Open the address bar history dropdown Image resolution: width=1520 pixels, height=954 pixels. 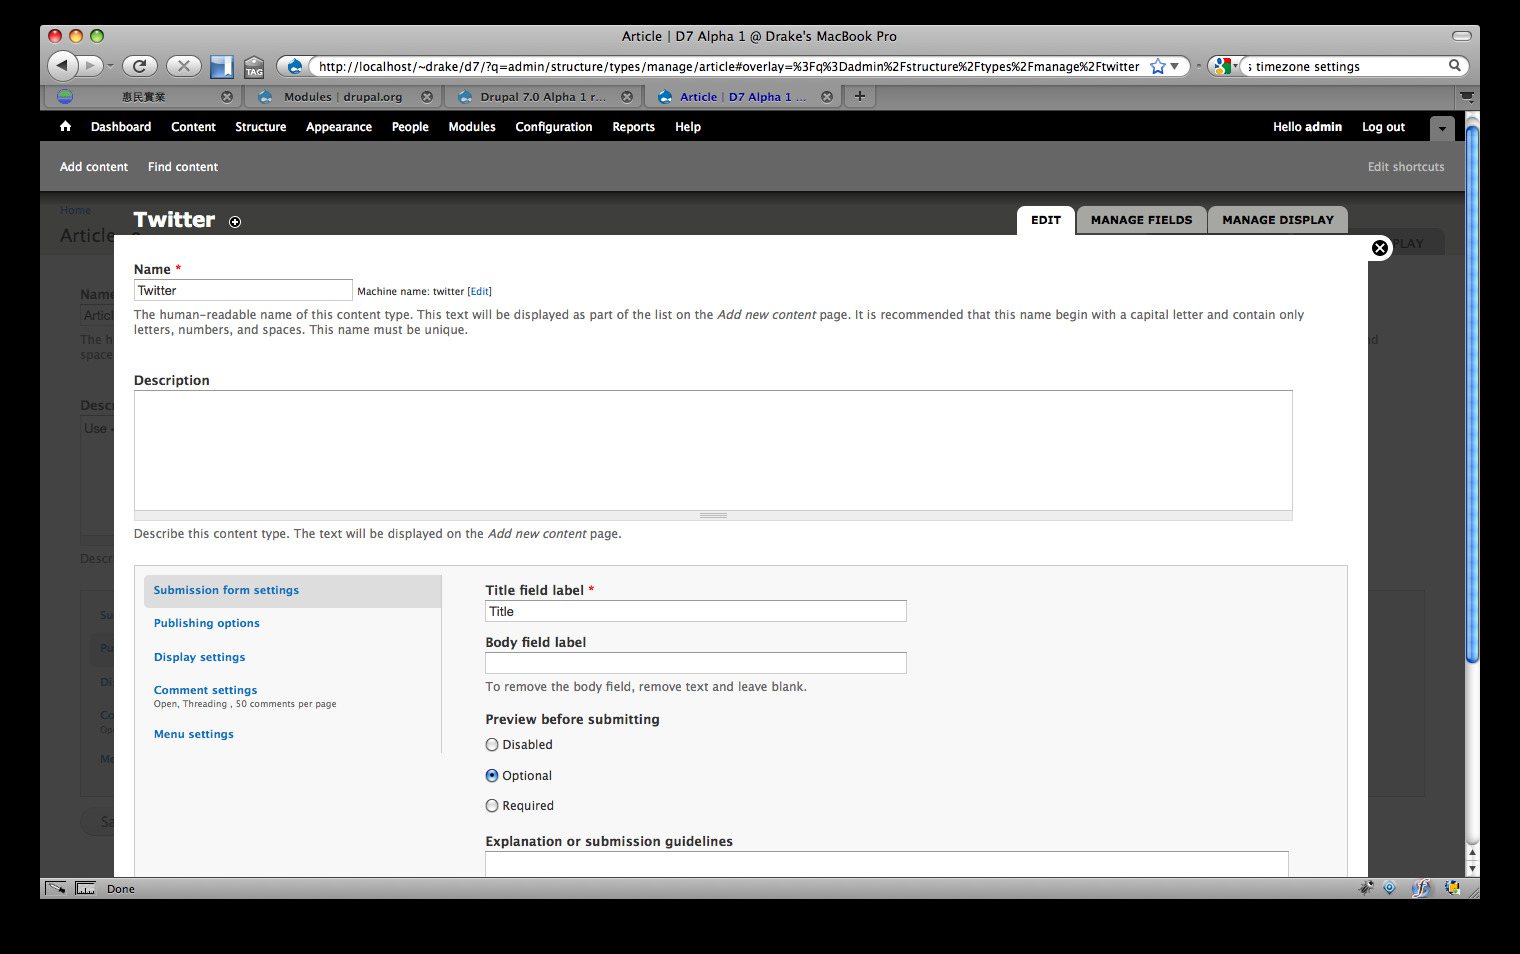click(1175, 67)
